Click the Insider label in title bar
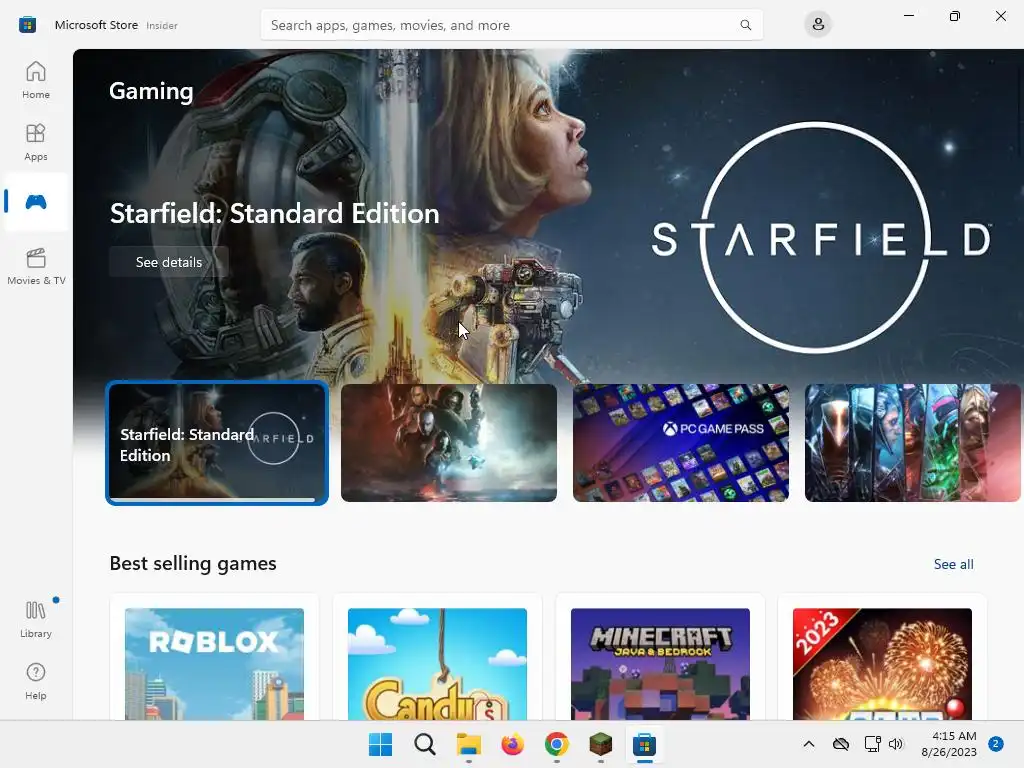 (161, 25)
